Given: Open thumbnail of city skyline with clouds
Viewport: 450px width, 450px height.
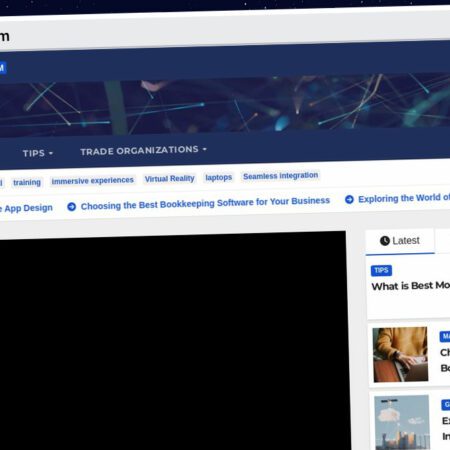Looking at the screenshot, I should 402,423.
